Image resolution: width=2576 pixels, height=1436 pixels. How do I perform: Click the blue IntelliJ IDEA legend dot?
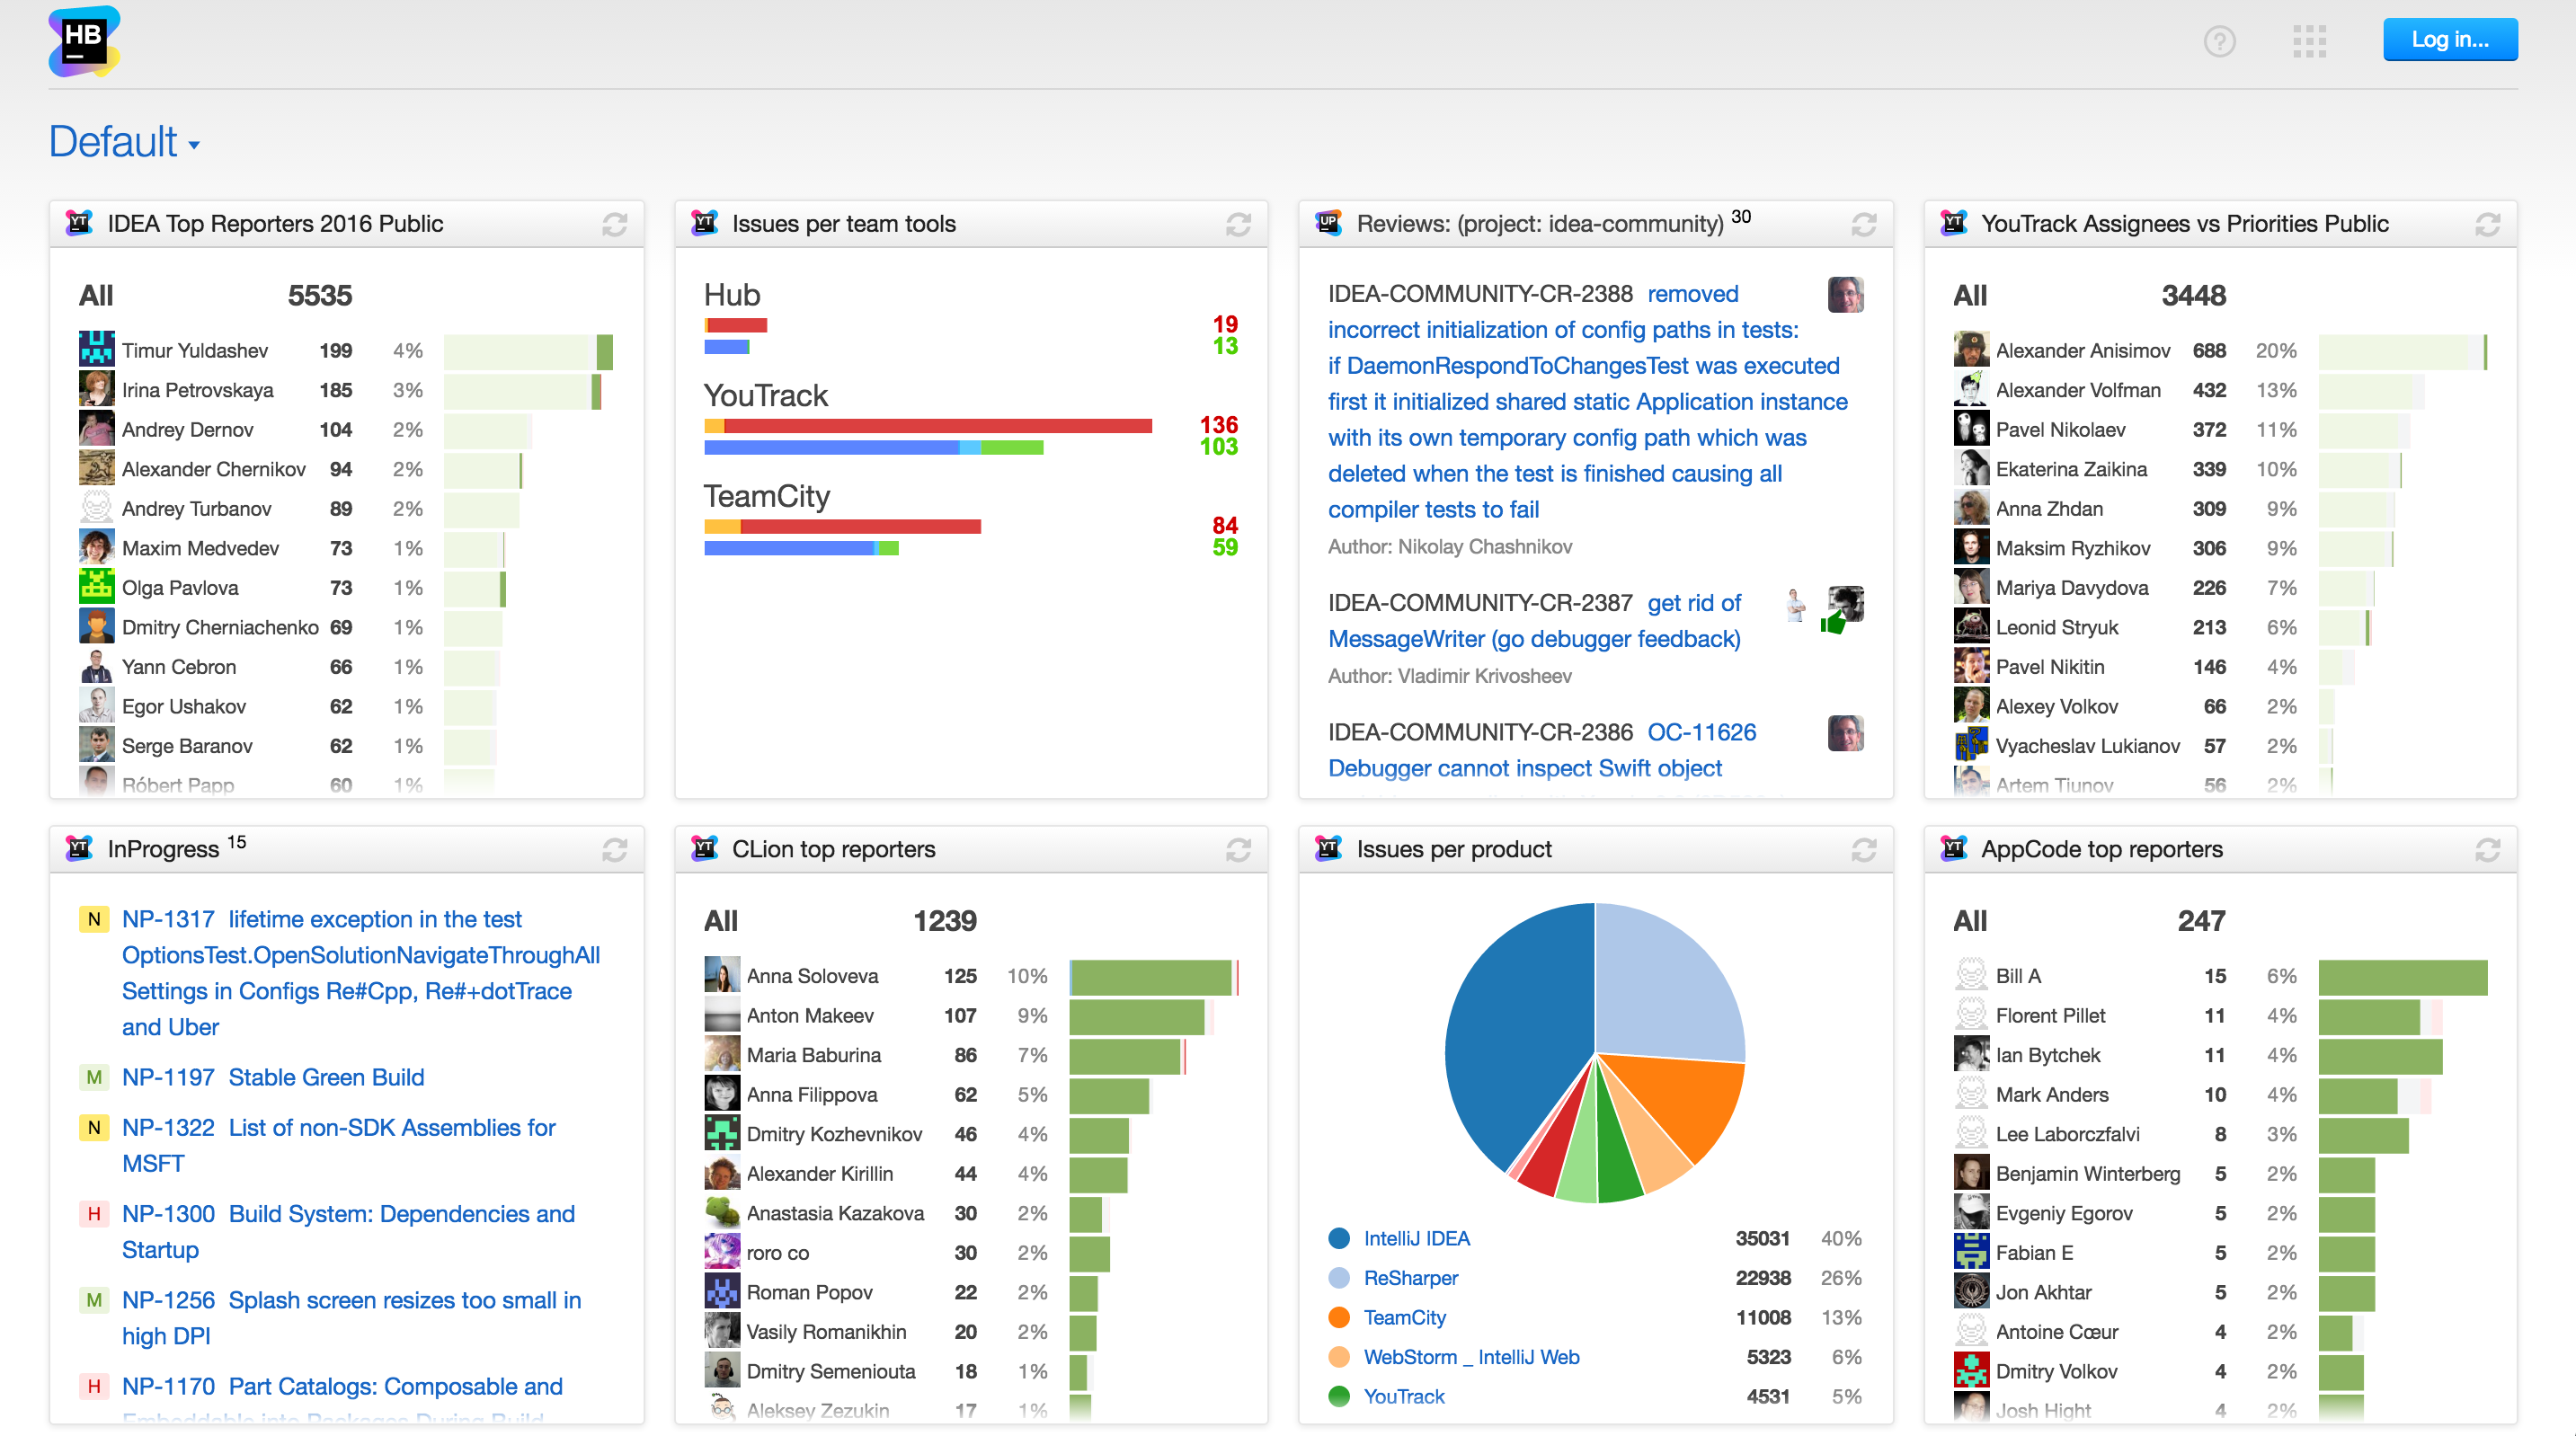point(1339,1238)
